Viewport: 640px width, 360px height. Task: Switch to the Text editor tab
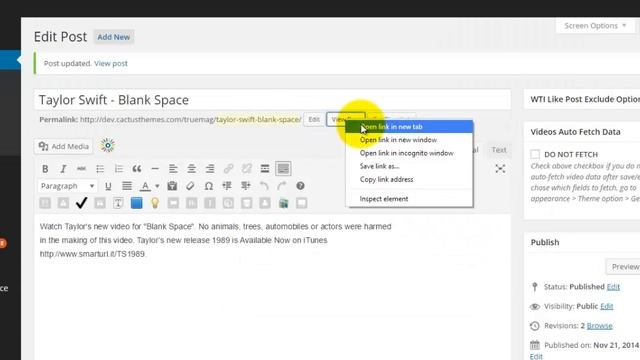point(499,150)
